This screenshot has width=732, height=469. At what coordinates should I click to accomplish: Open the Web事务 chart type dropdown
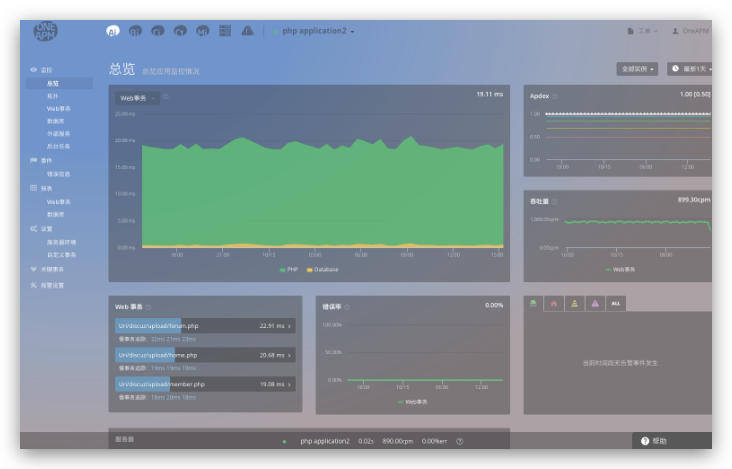pos(137,98)
